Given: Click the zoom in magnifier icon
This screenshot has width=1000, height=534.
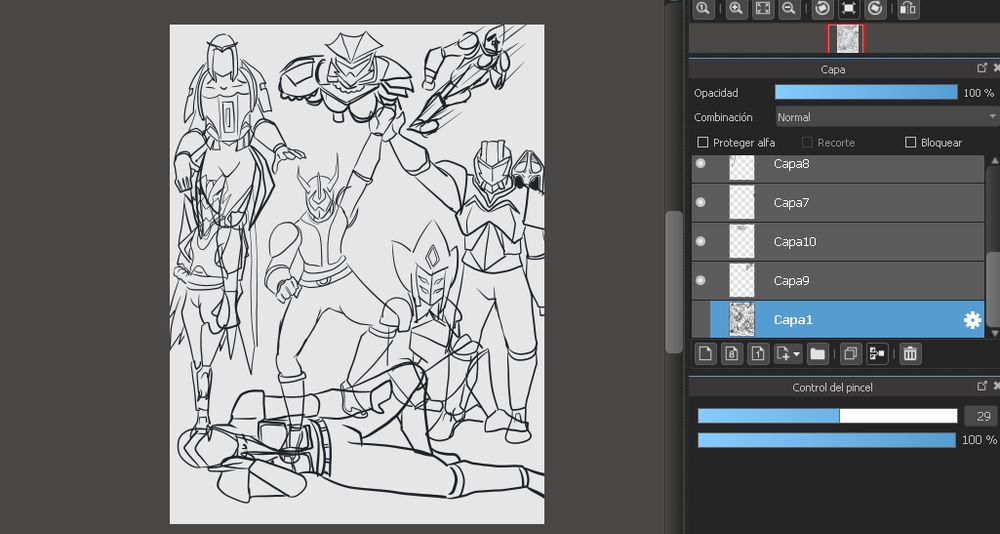Looking at the screenshot, I should [736, 8].
